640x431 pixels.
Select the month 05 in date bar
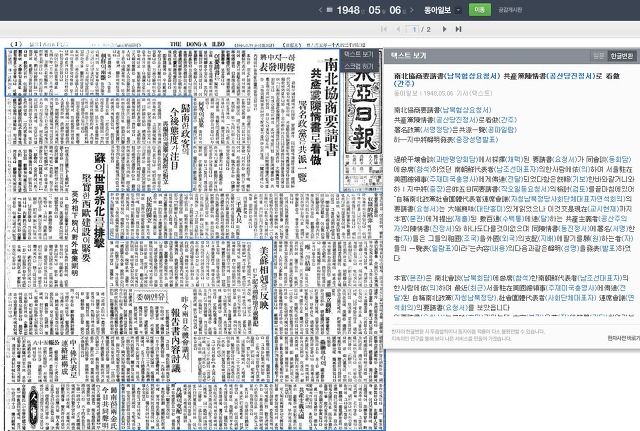(374, 10)
